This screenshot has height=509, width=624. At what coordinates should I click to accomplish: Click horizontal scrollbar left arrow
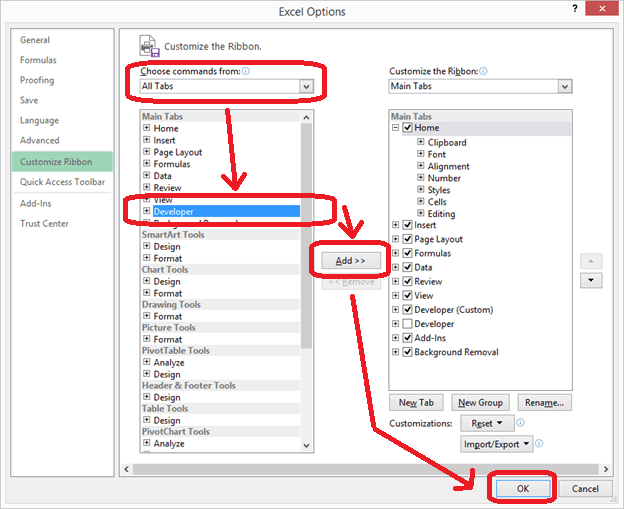(x=127, y=469)
